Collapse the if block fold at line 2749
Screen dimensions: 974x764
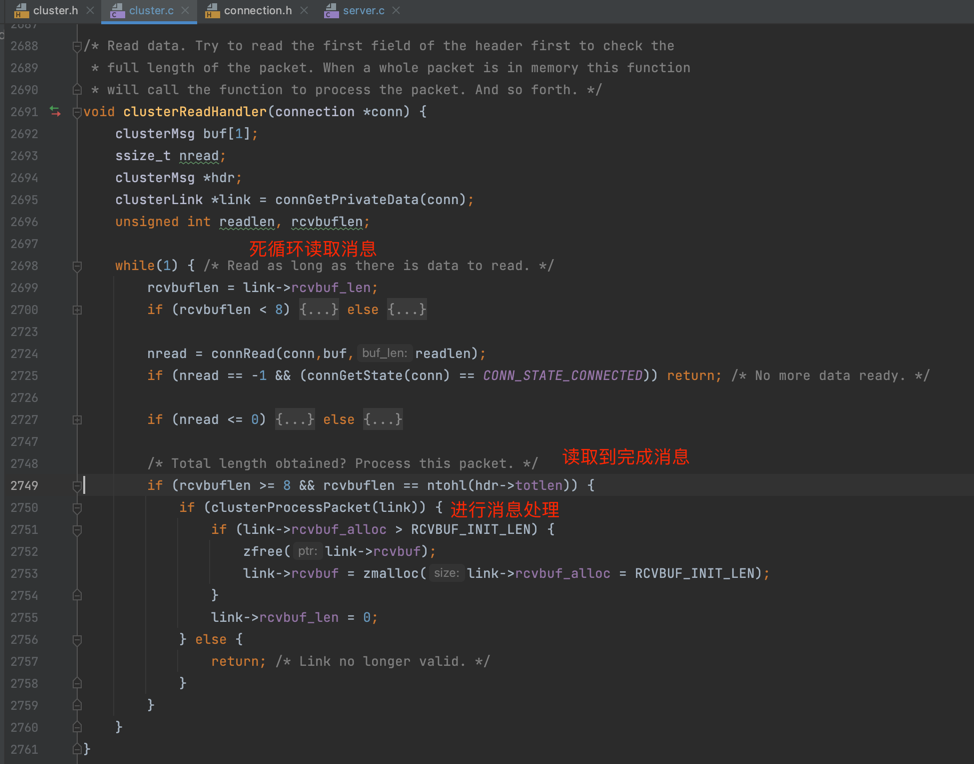(77, 486)
